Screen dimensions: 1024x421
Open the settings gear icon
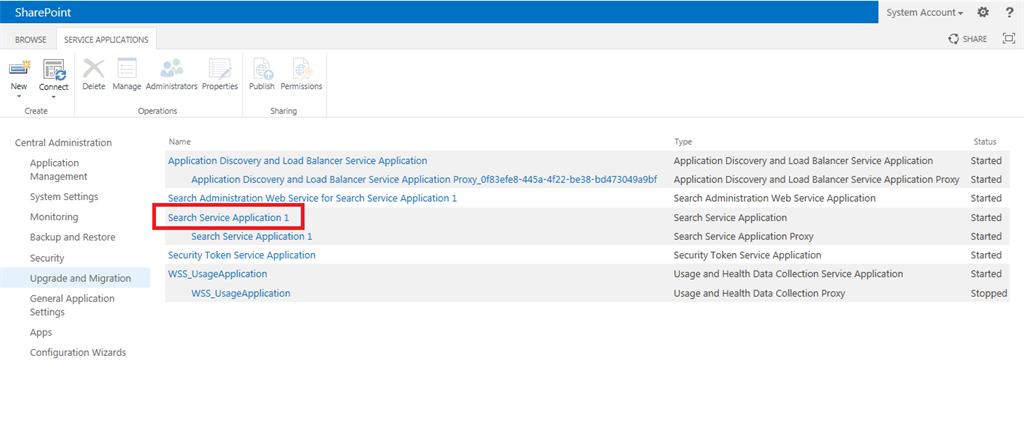click(x=982, y=12)
